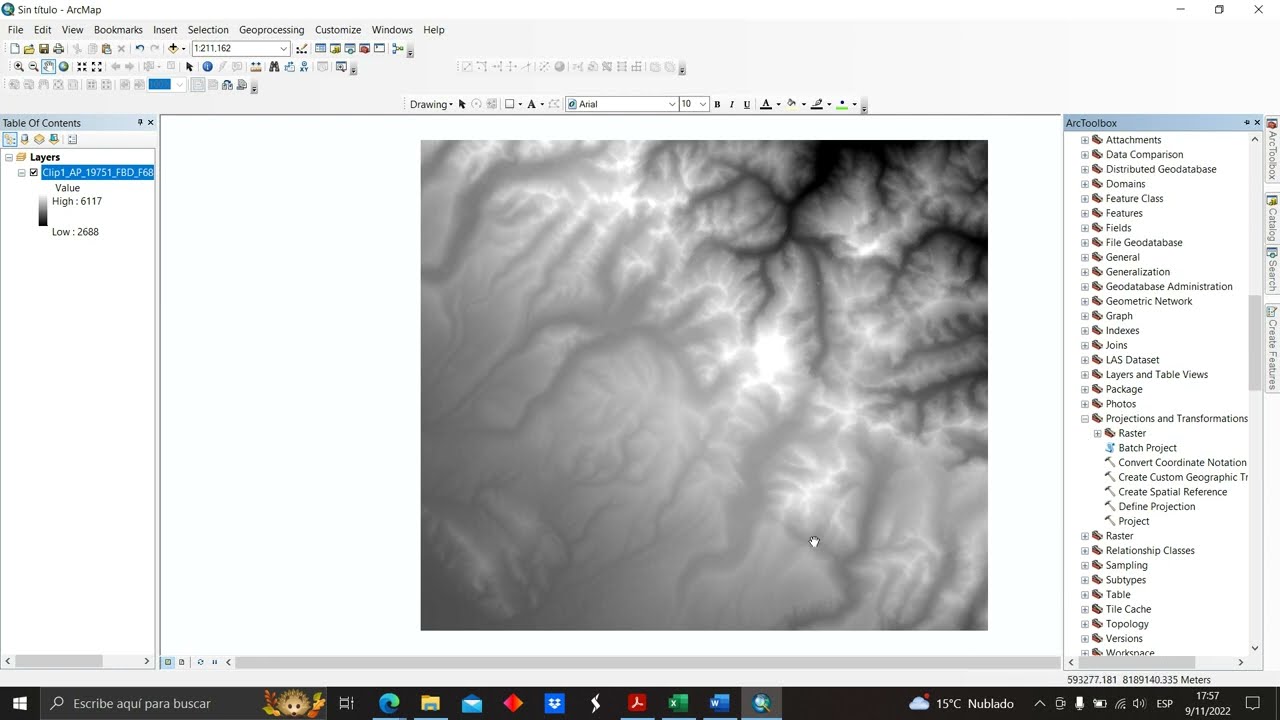Open the Find binoculars tool
Screen dimensions: 1280x720
coord(274,67)
